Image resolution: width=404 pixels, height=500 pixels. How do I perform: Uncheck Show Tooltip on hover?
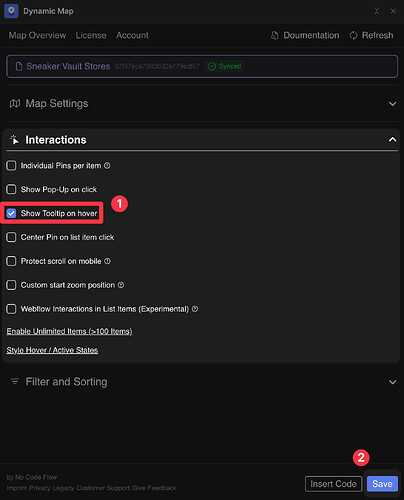point(11,213)
